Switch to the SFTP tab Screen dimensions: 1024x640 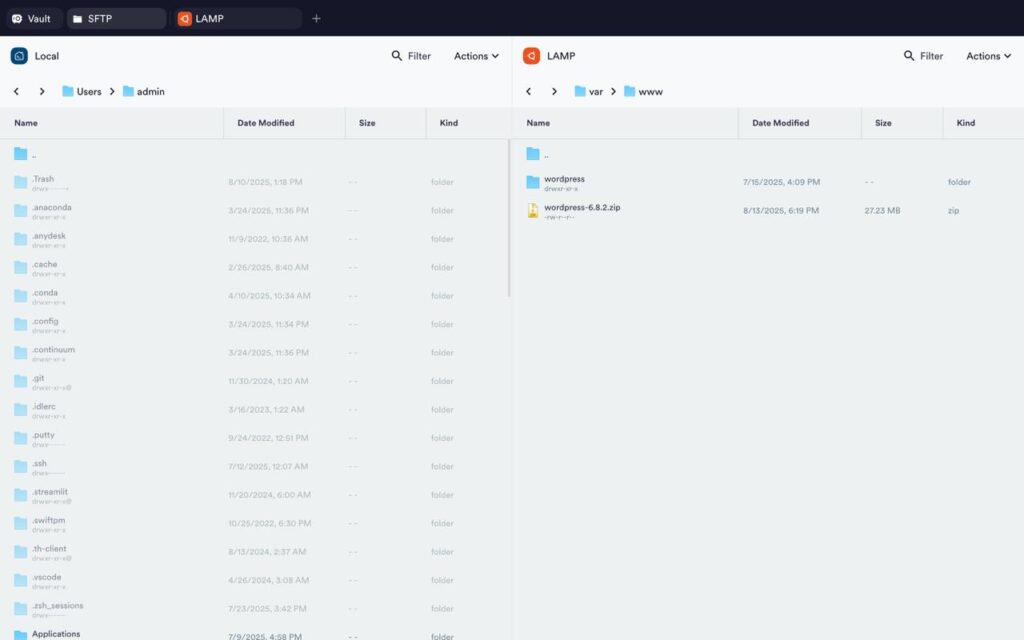(116, 18)
